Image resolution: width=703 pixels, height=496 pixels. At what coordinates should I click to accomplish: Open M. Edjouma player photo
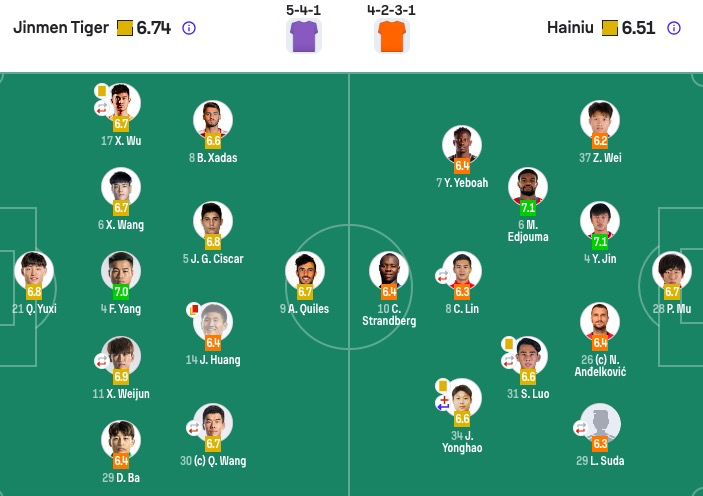click(x=528, y=187)
